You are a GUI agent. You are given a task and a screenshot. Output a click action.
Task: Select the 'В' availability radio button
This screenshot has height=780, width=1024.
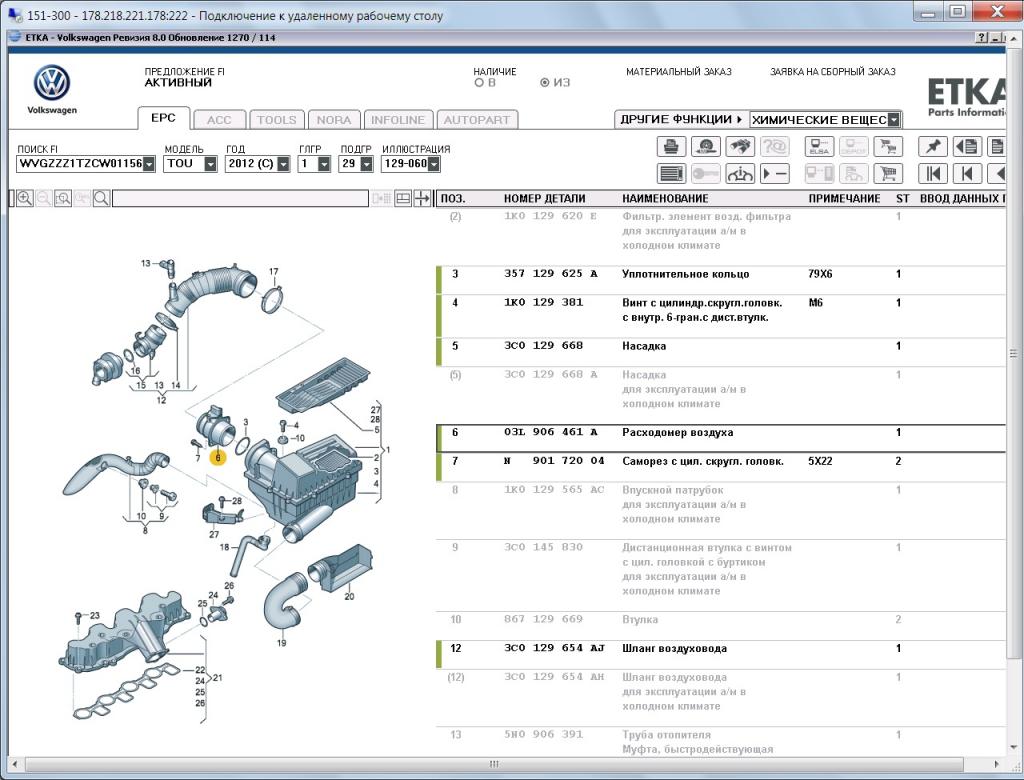pos(479,83)
